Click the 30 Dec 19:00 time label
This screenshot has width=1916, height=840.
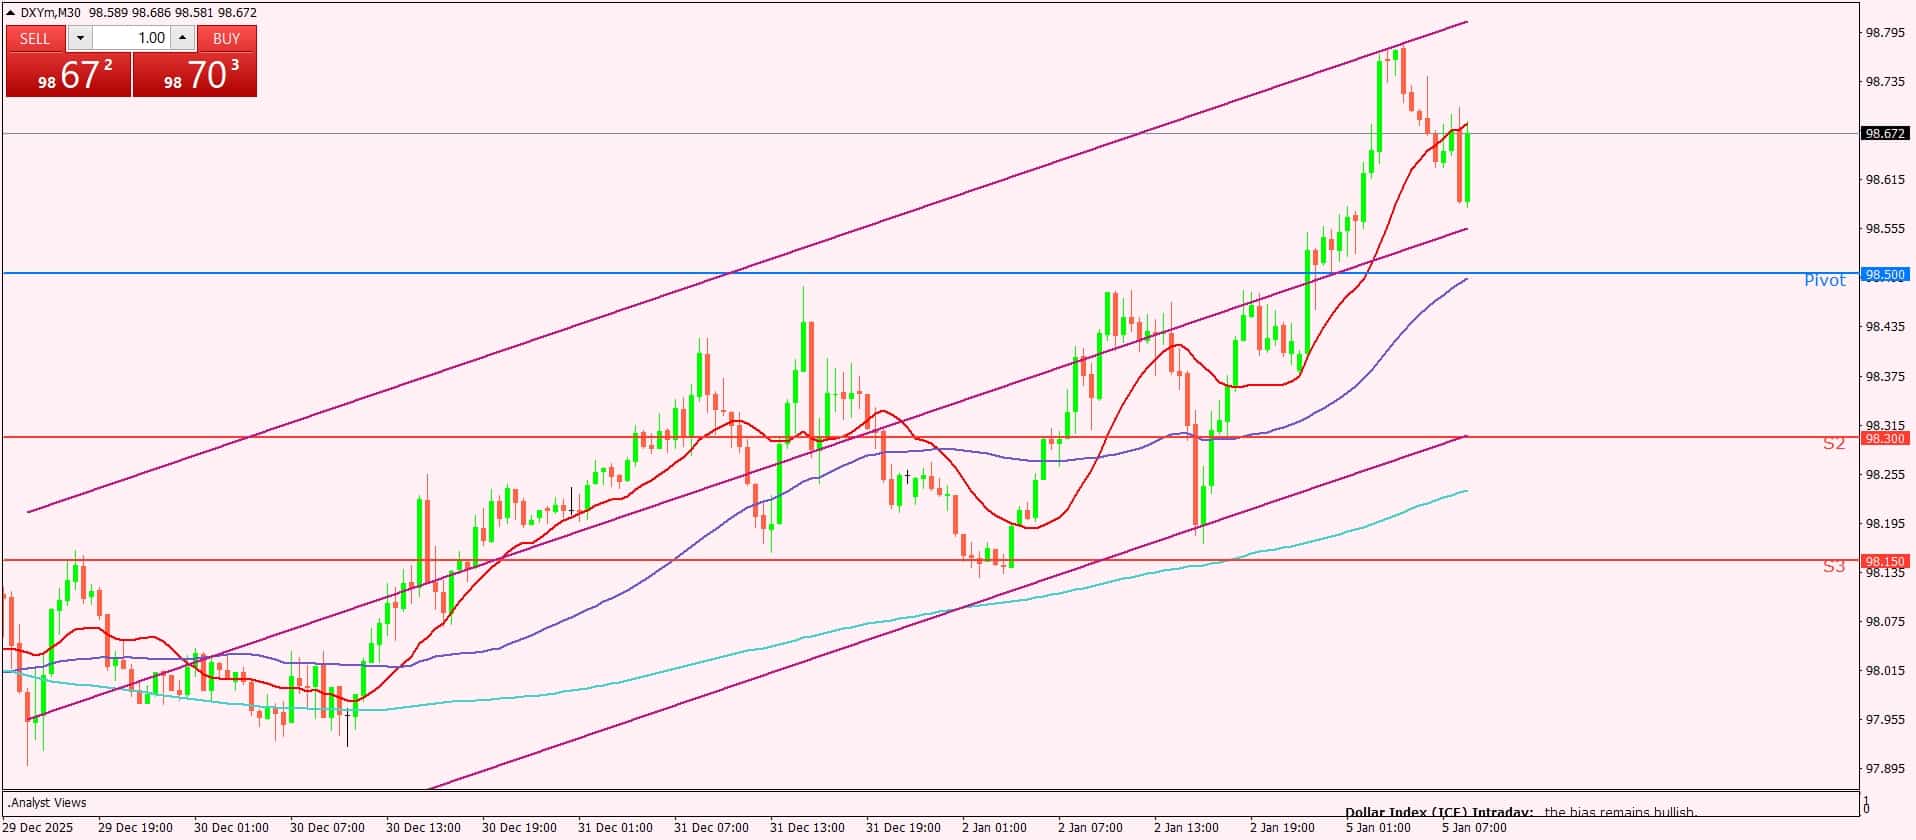(x=519, y=828)
